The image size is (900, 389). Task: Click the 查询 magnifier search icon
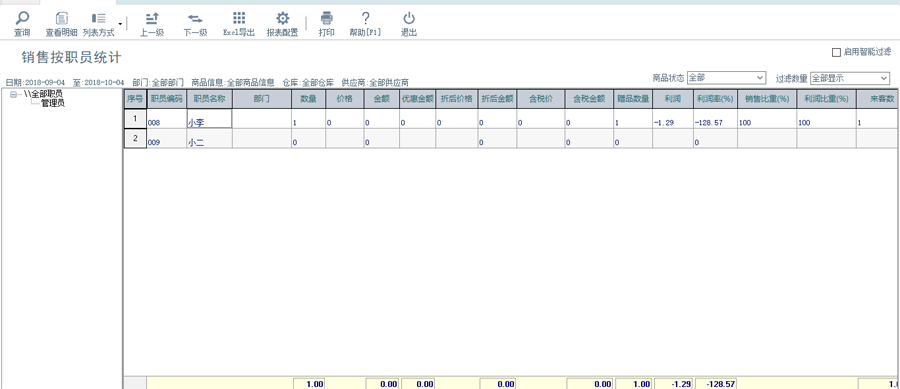tap(22, 19)
